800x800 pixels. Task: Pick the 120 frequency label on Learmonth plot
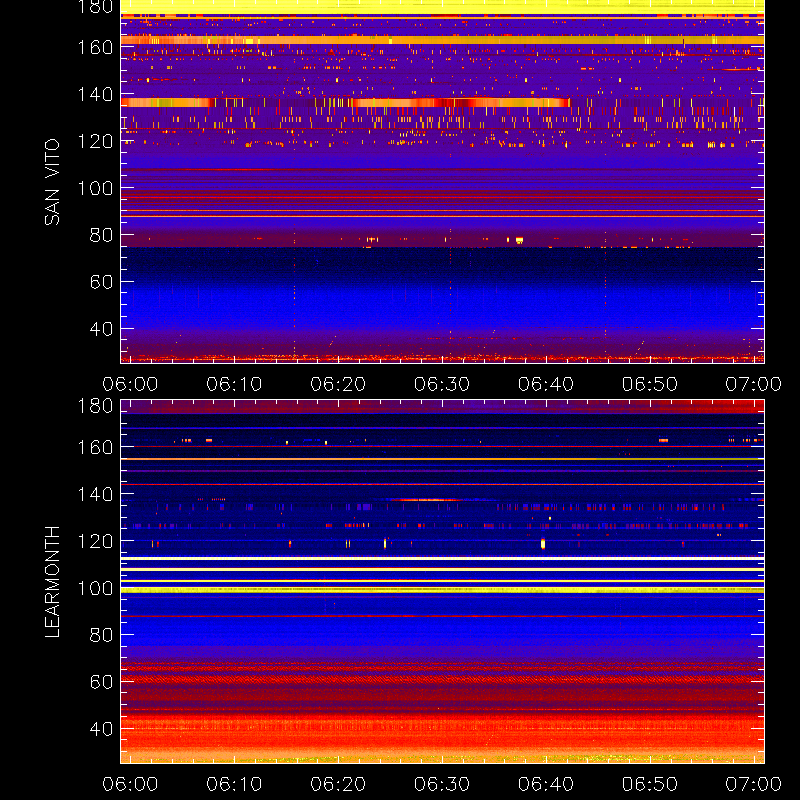tap(95, 541)
